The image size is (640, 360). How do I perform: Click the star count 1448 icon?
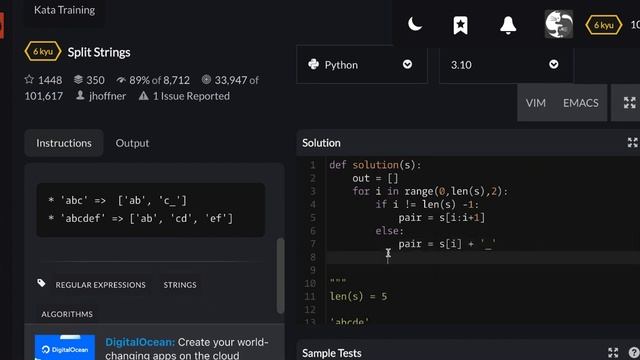29,79
